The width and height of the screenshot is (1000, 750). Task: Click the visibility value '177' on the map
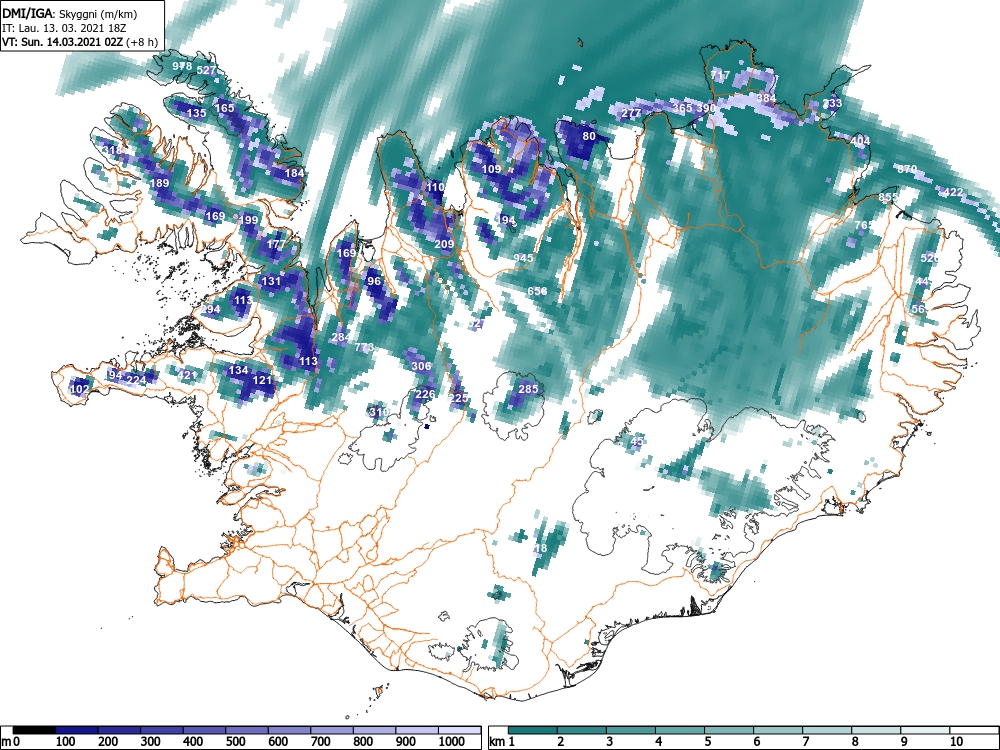click(x=276, y=244)
